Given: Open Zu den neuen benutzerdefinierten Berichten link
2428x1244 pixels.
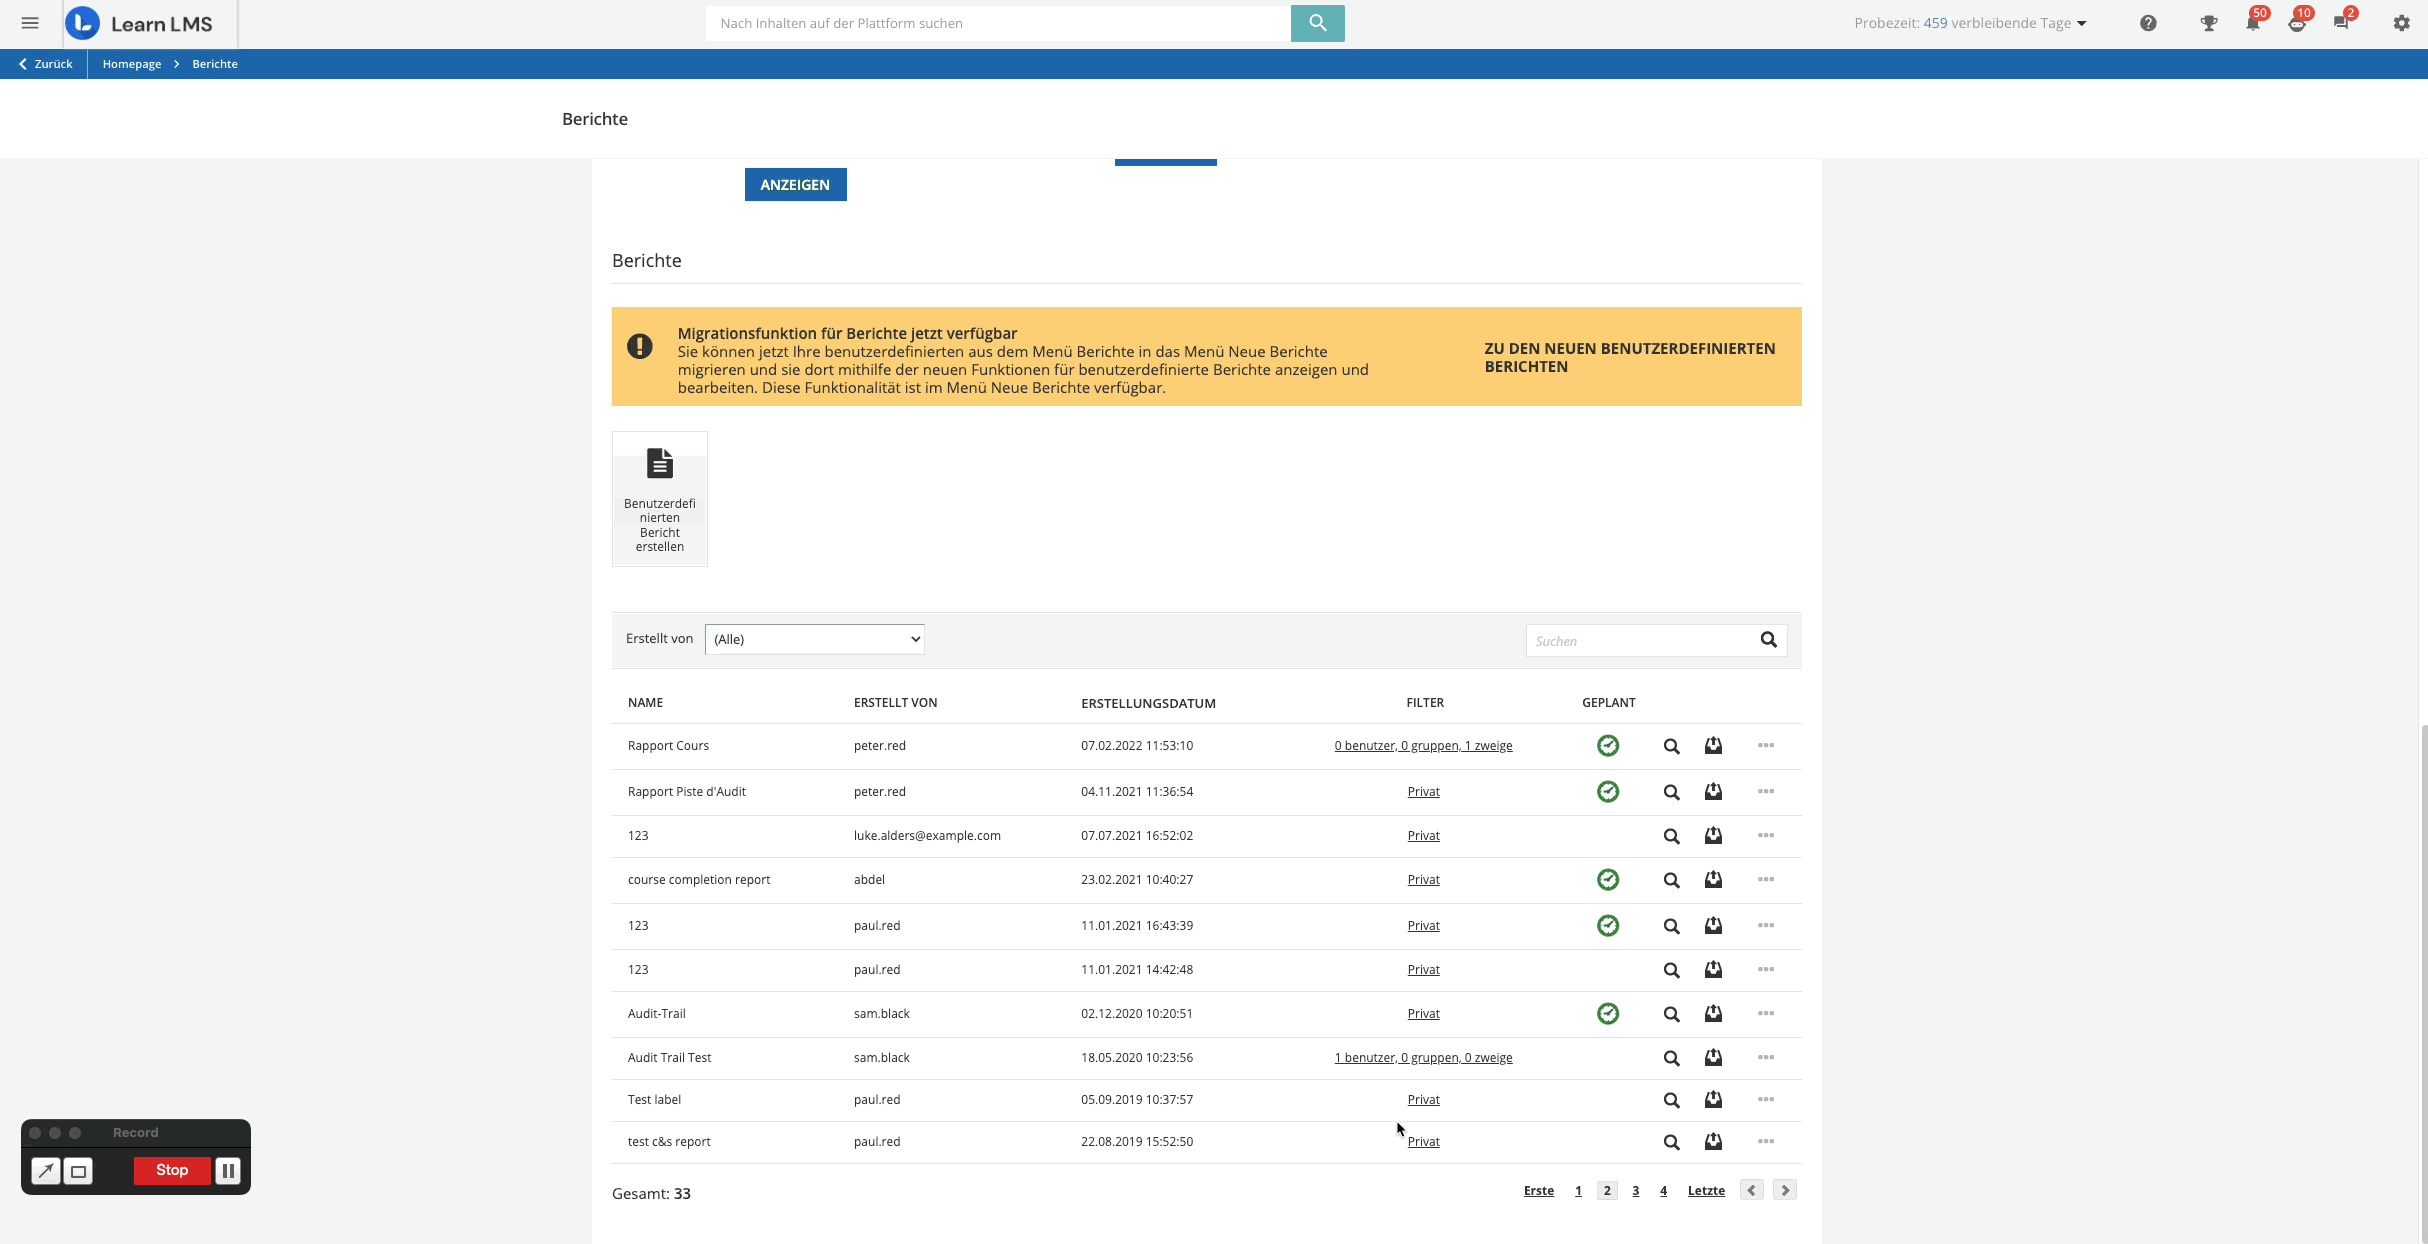Looking at the screenshot, I should [x=1630, y=357].
